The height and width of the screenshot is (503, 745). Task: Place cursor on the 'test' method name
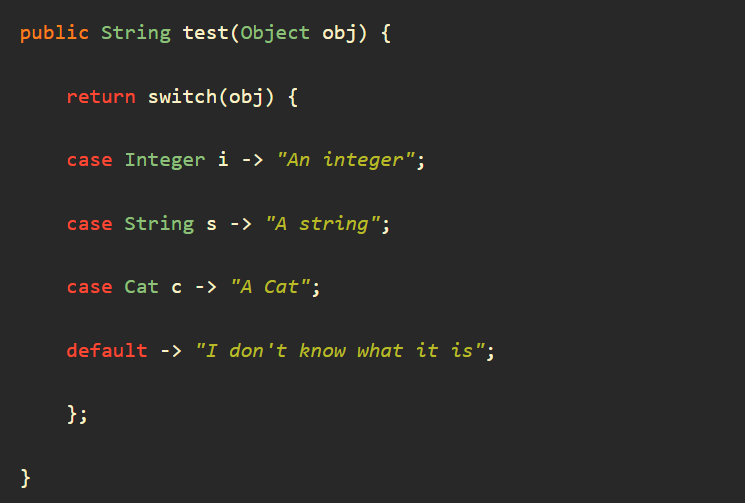point(206,33)
